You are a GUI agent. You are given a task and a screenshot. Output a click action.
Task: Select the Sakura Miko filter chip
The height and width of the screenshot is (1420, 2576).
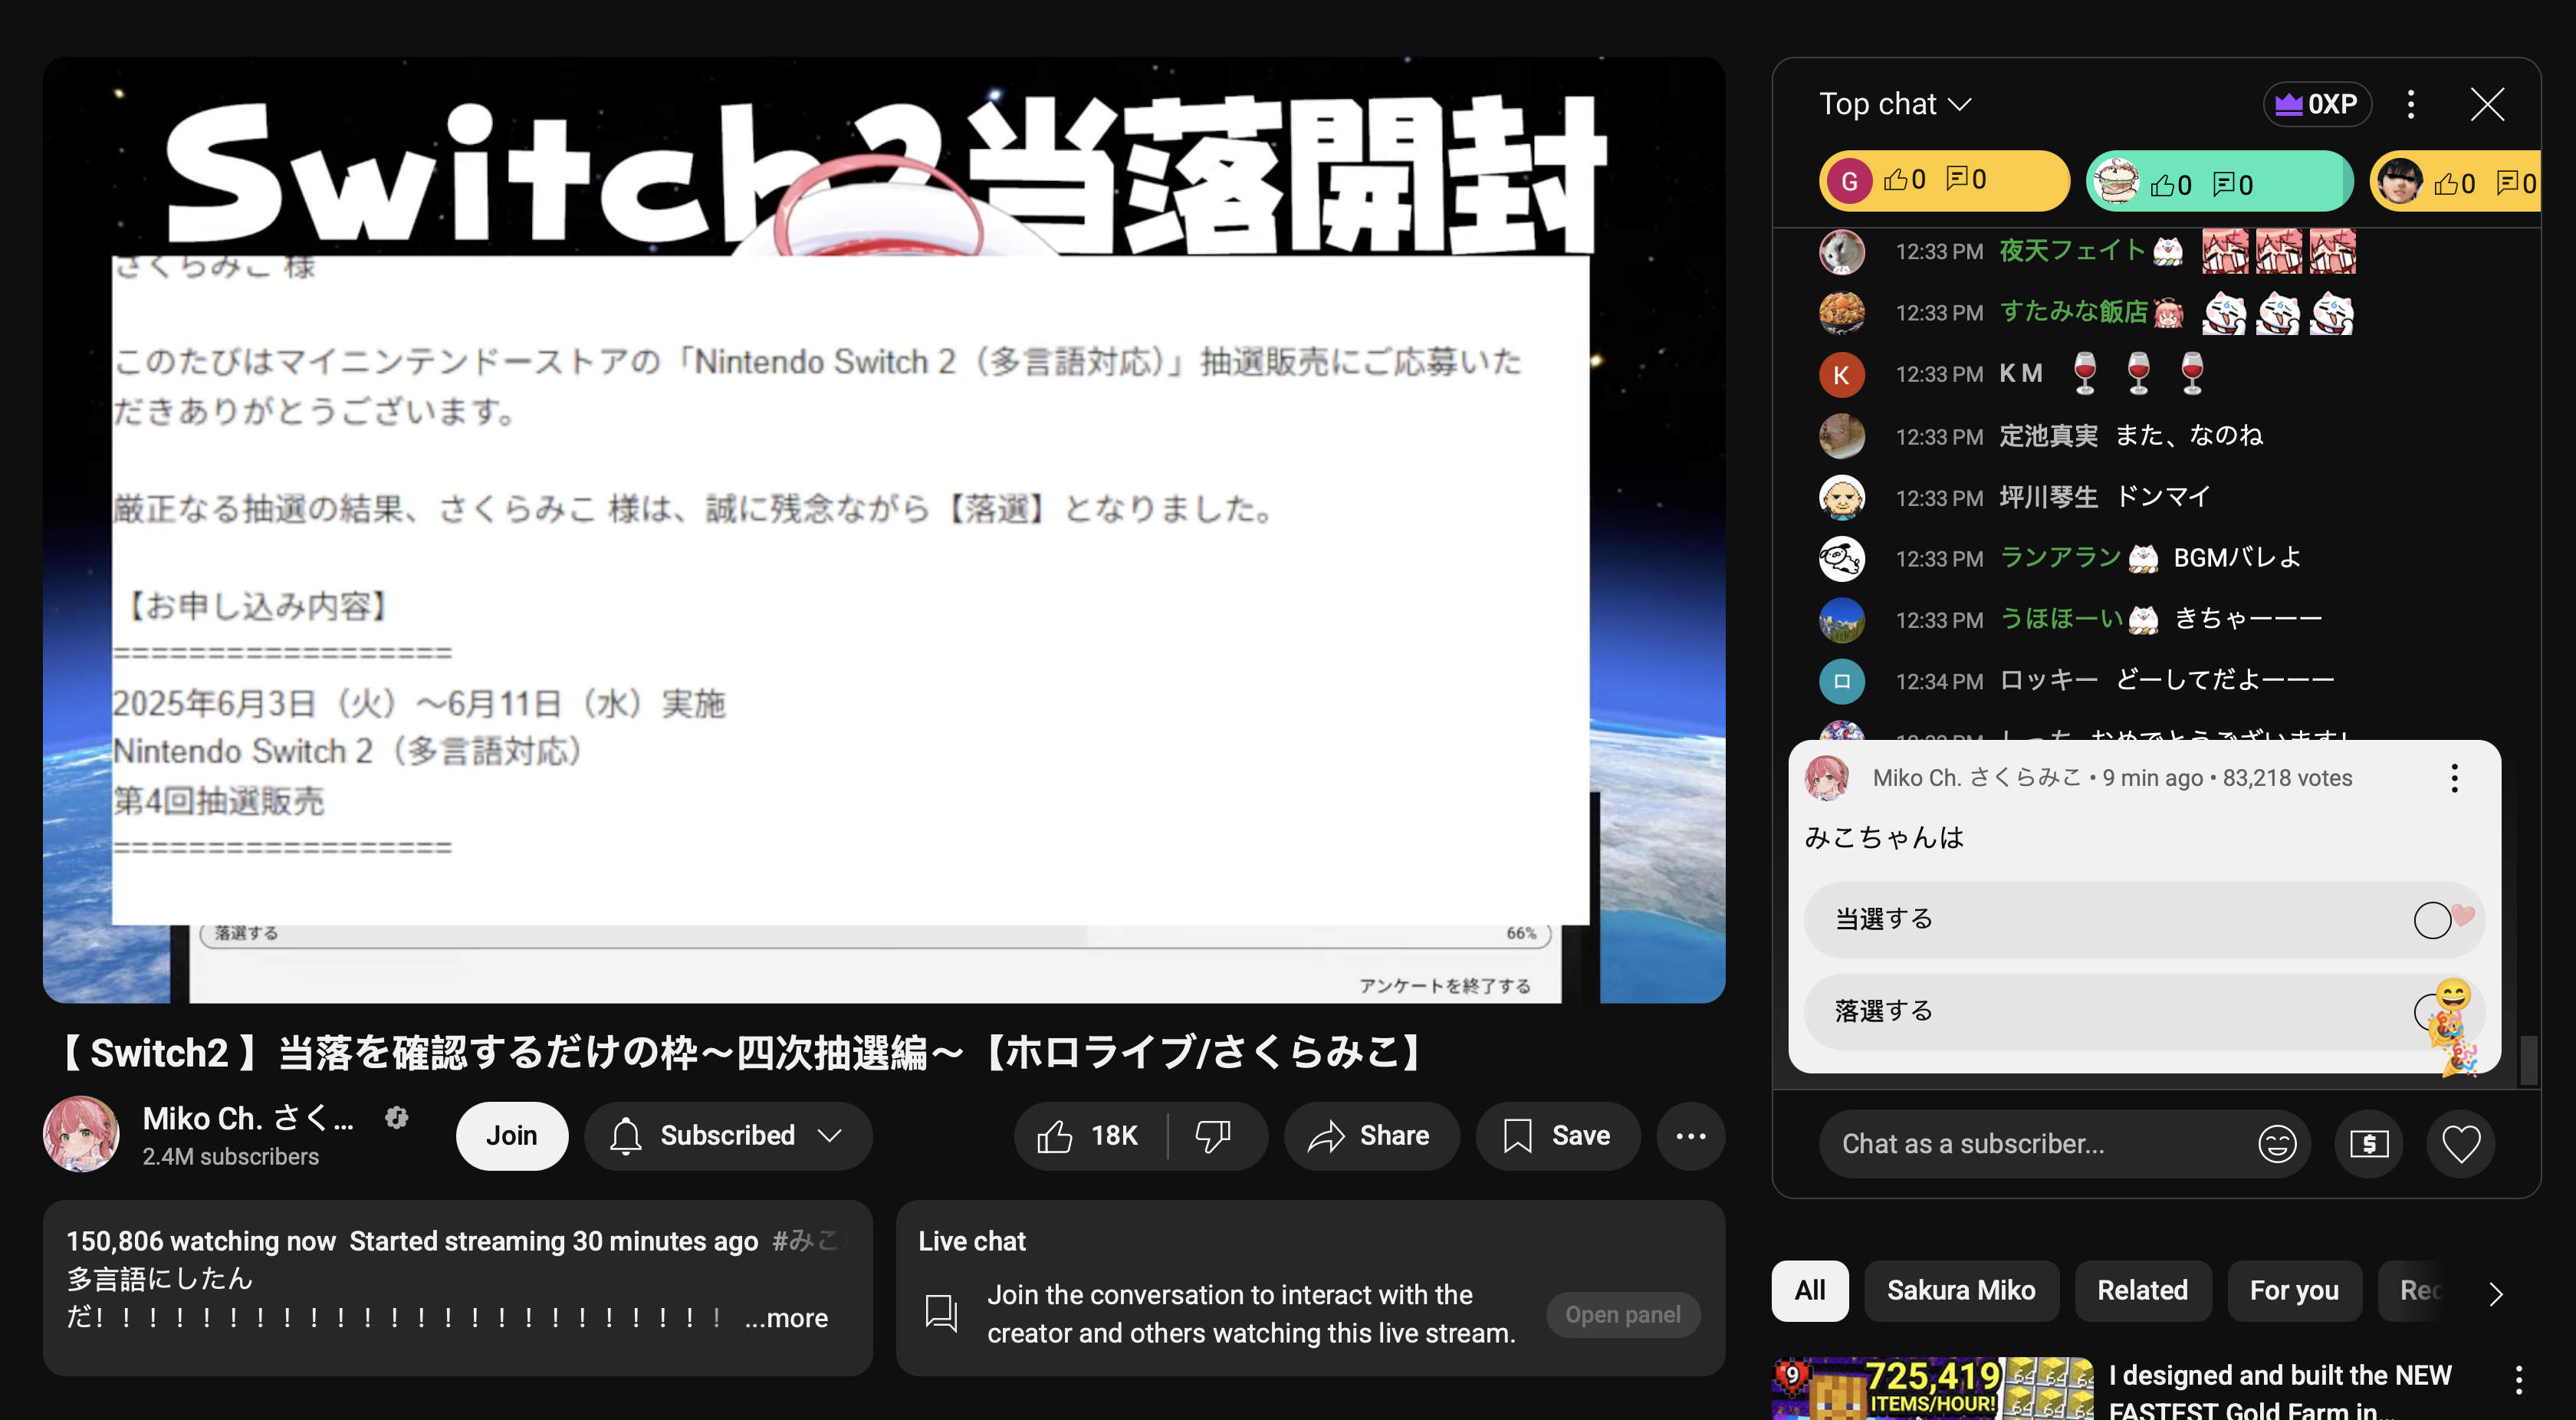(x=1960, y=1291)
